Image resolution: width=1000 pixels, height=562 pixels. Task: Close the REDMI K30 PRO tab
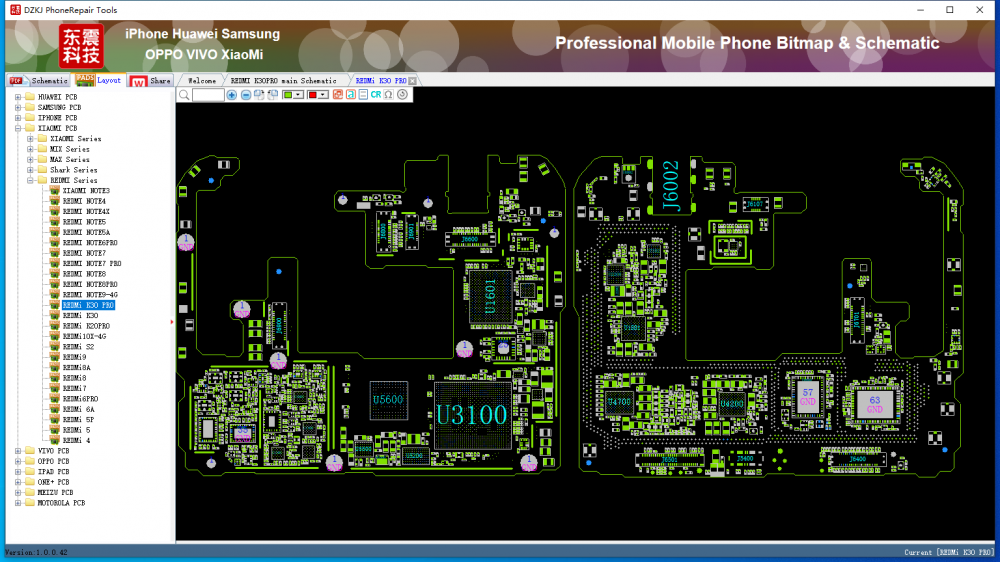click(412, 80)
